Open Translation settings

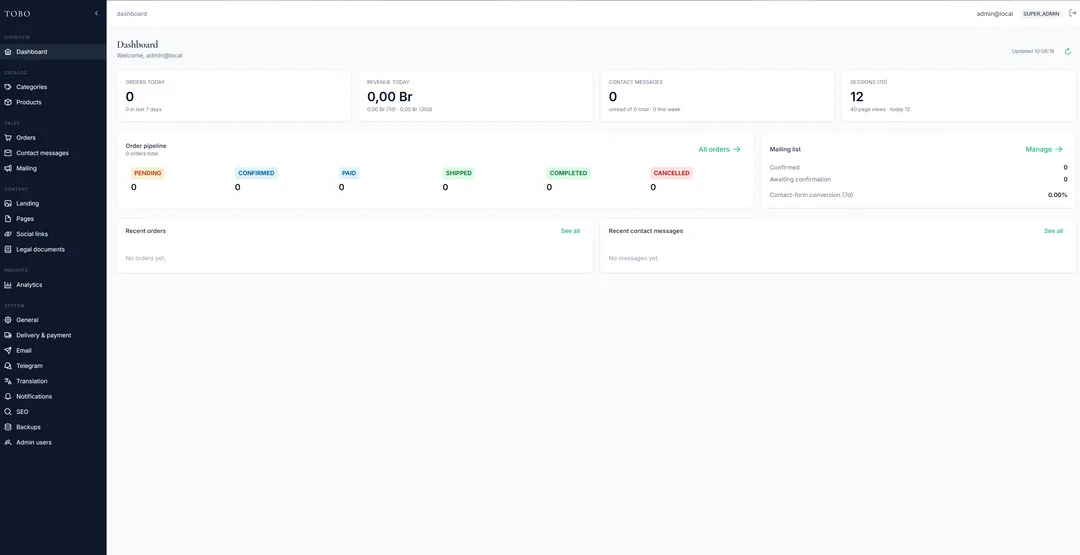[53, 381]
